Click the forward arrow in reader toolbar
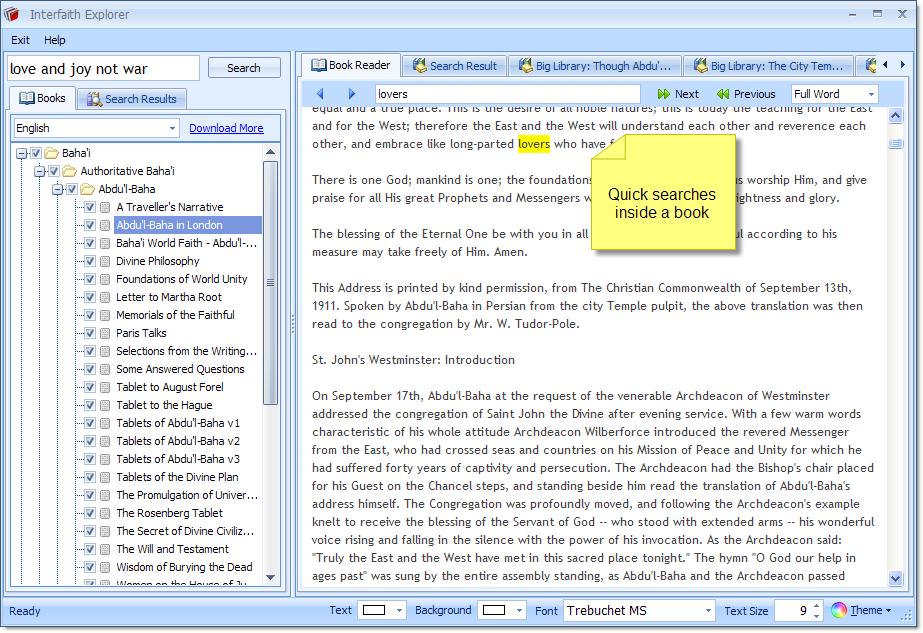Screen dimensions: 923x633 [x=351, y=94]
